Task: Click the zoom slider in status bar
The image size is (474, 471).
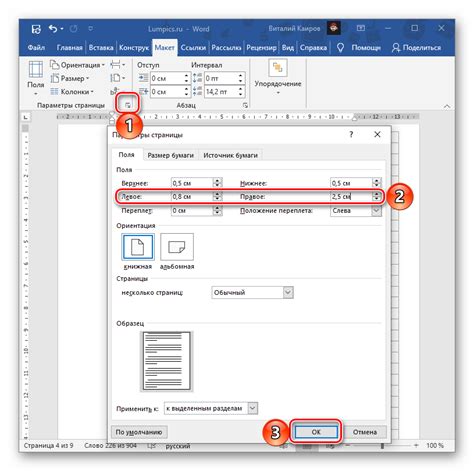Action: (x=382, y=445)
